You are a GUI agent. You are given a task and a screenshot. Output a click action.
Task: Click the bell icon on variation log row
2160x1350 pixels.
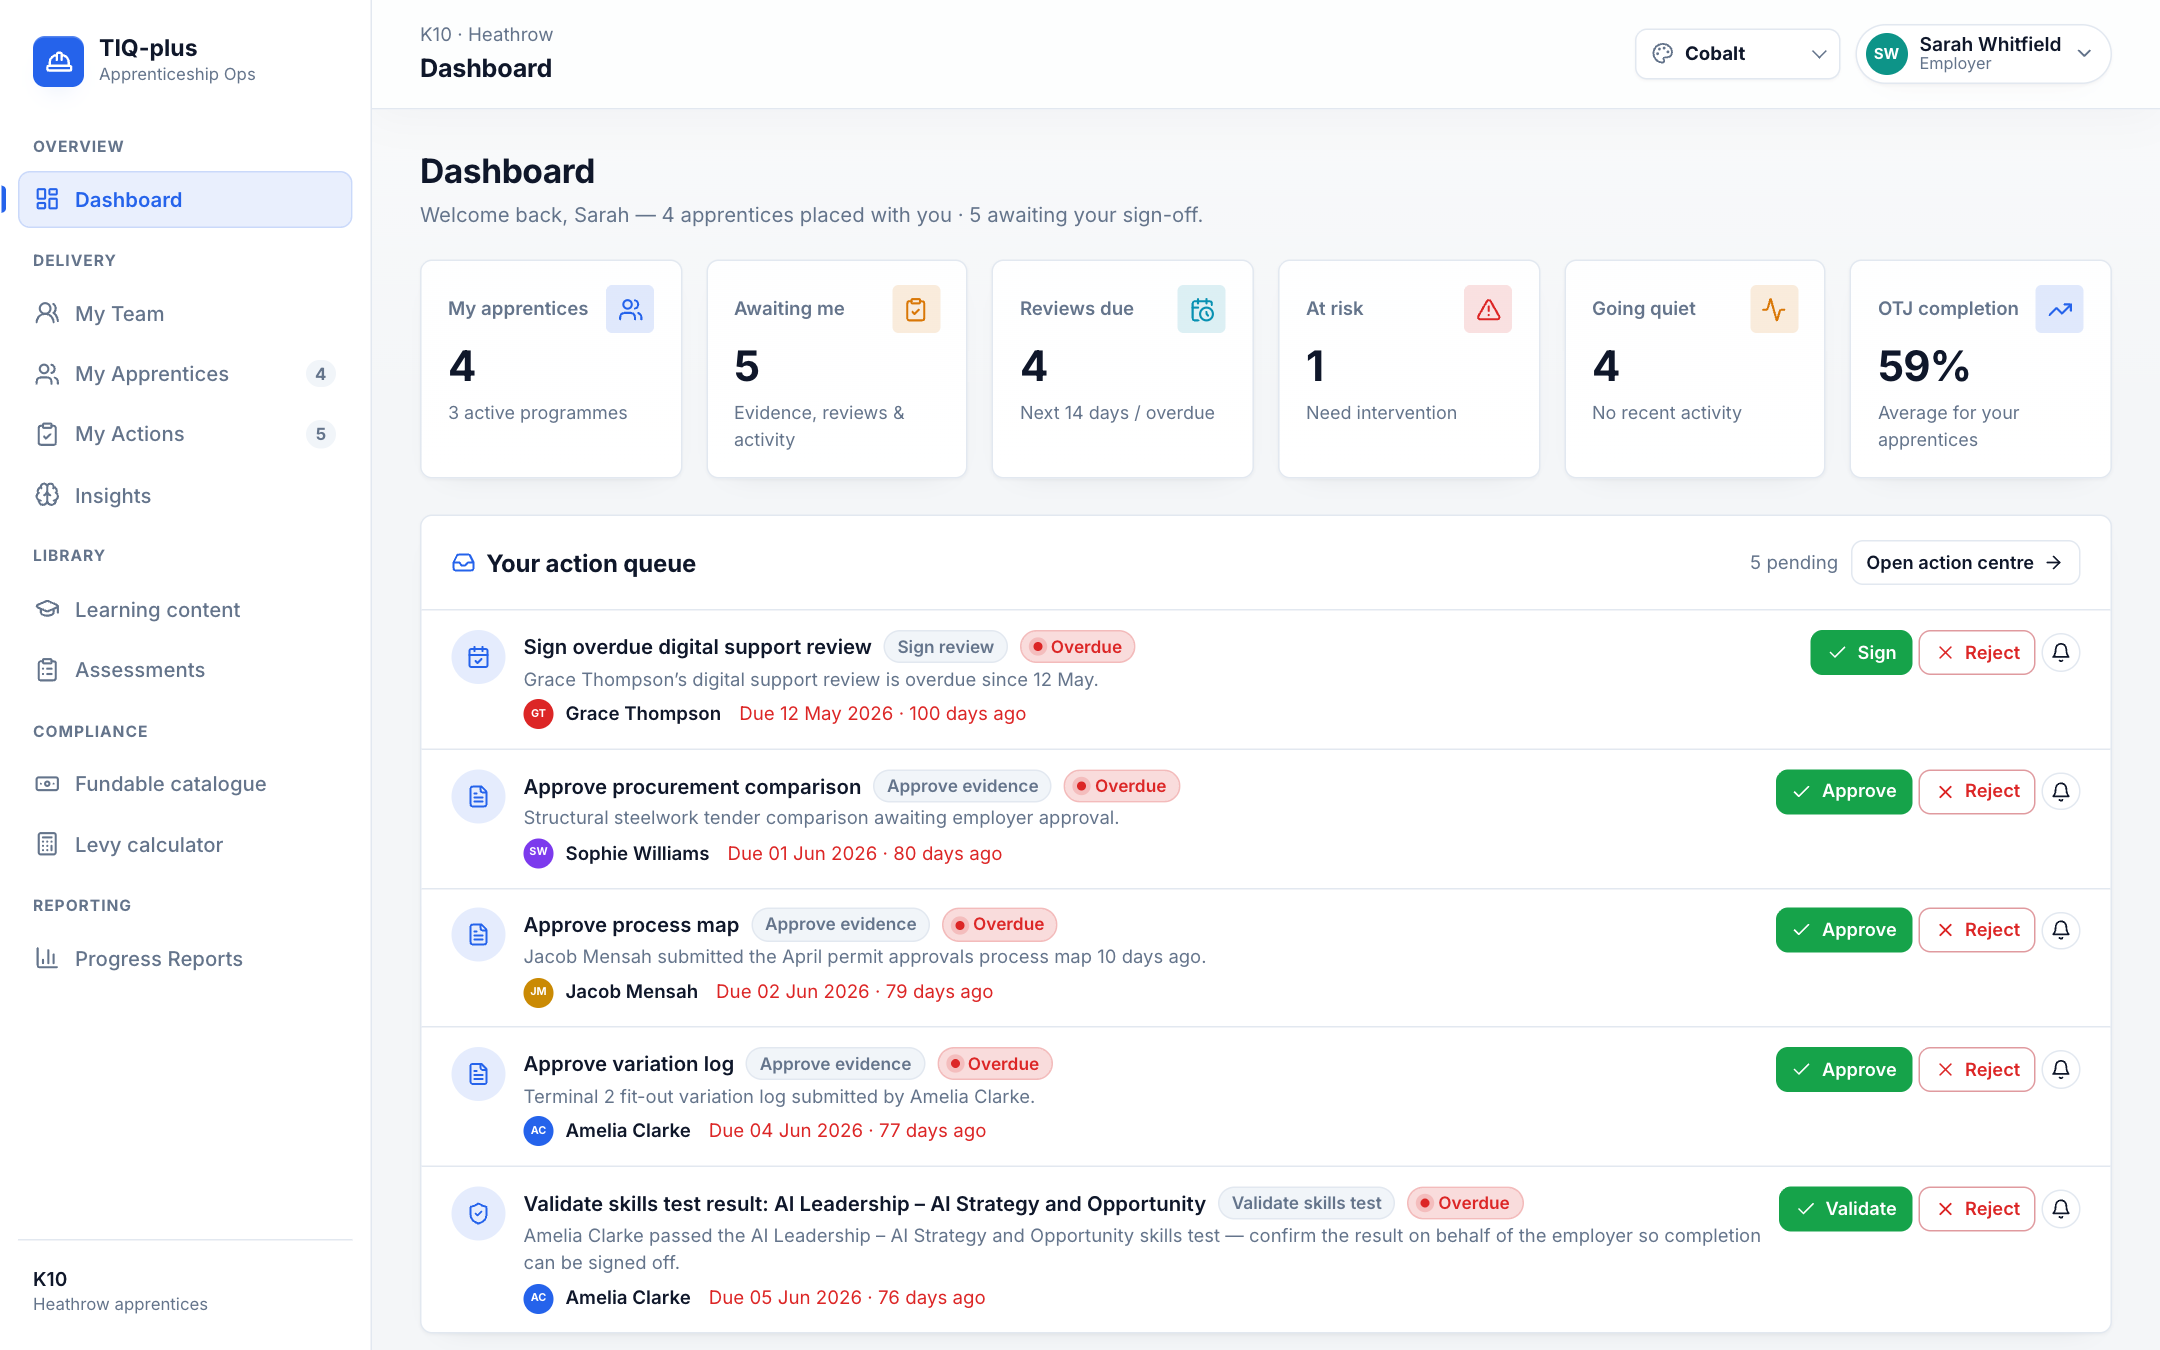pyautogui.click(x=2061, y=1069)
